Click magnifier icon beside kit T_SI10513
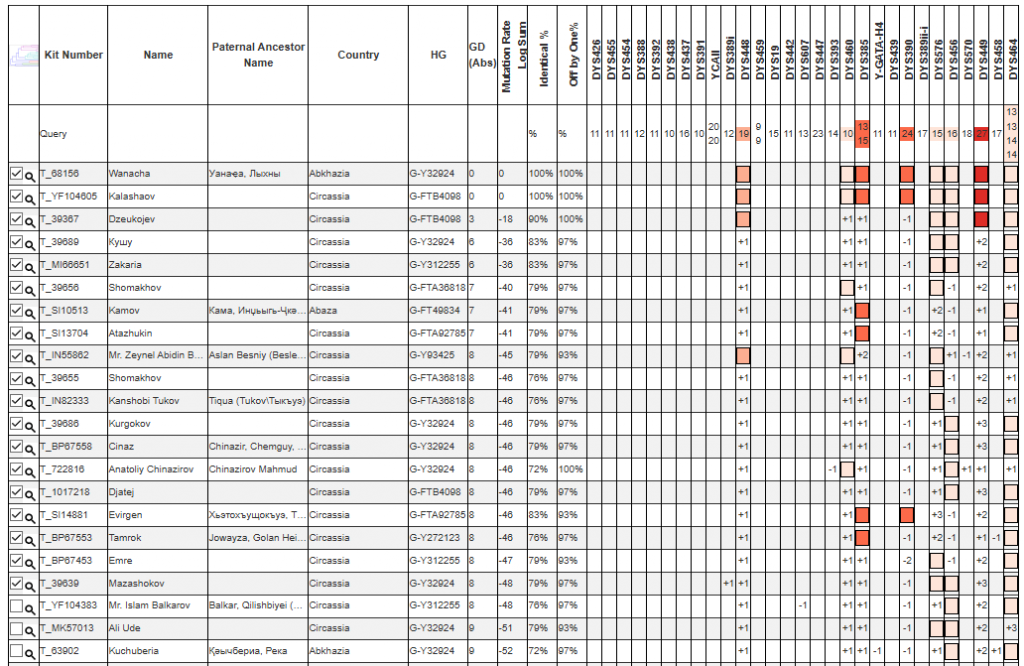This screenshot has height=666, width=1024. click(x=31, y=311)
